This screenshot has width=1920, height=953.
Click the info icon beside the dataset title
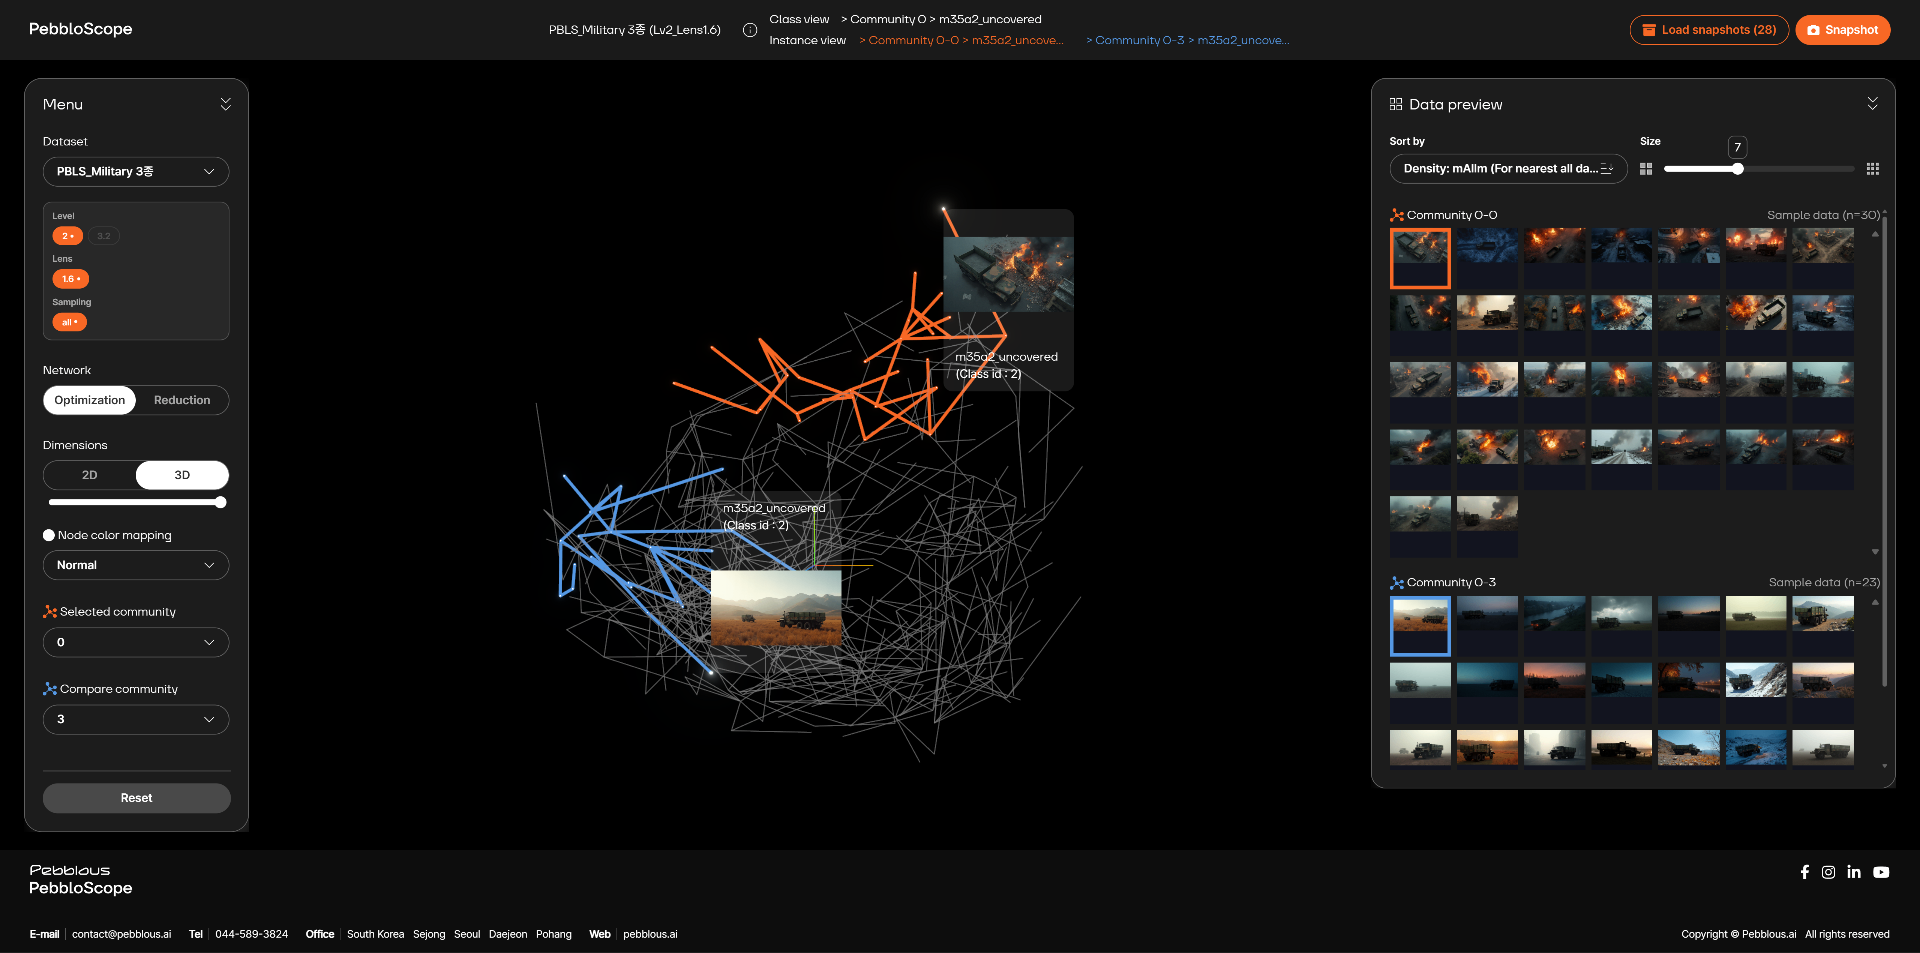click(750, 30)
